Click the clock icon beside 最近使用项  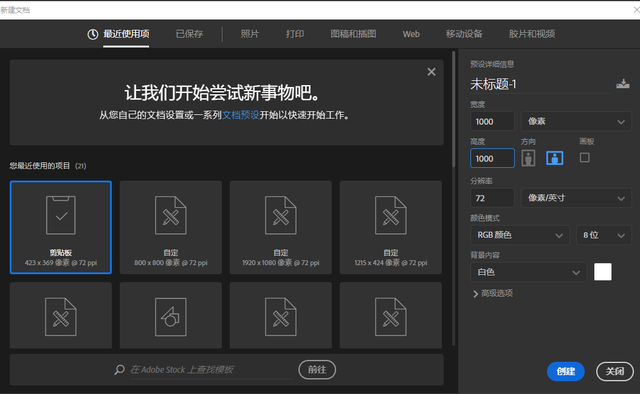click(x=93, y=34)
